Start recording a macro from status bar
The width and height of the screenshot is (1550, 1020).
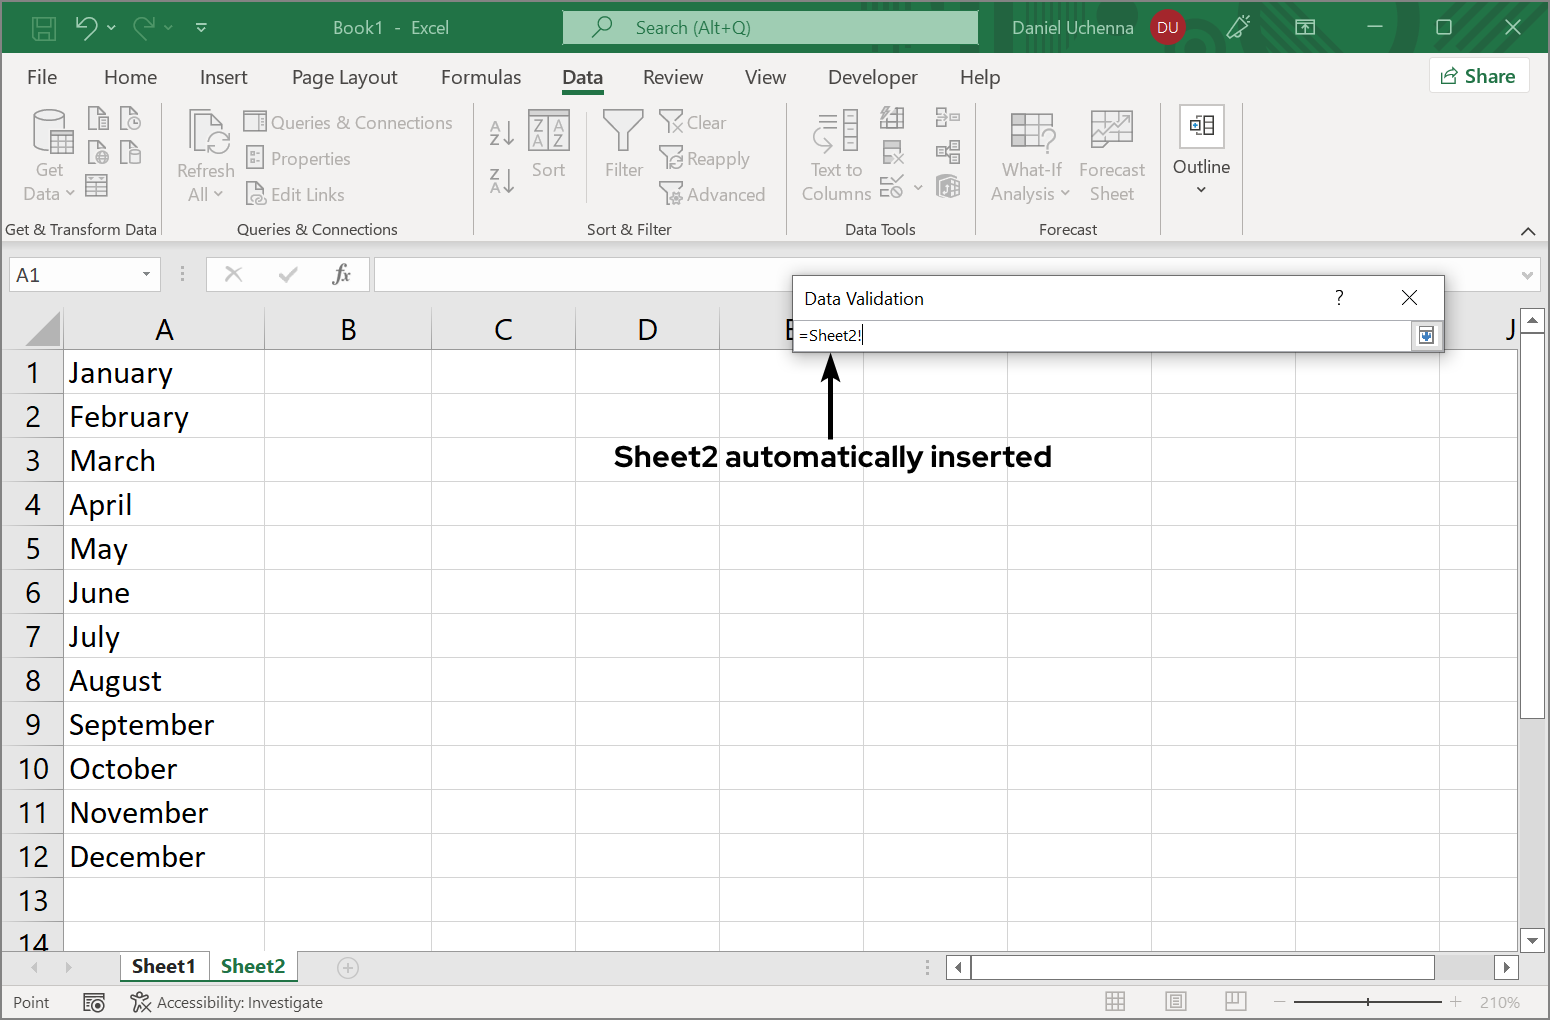[94, 1002]
